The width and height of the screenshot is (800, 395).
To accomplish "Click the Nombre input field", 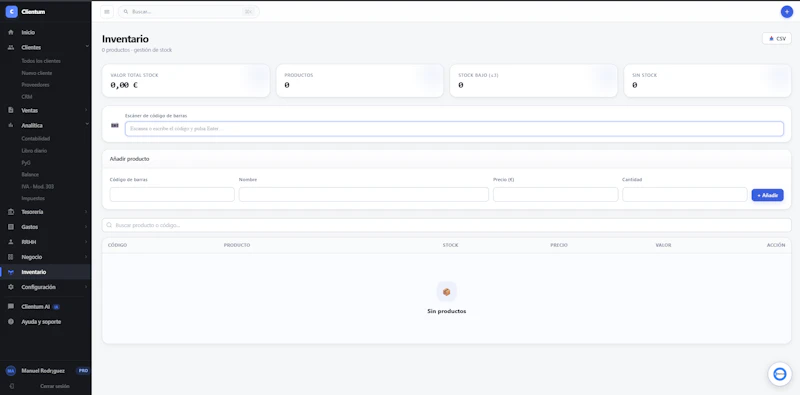I will click(x=364, y=194).
